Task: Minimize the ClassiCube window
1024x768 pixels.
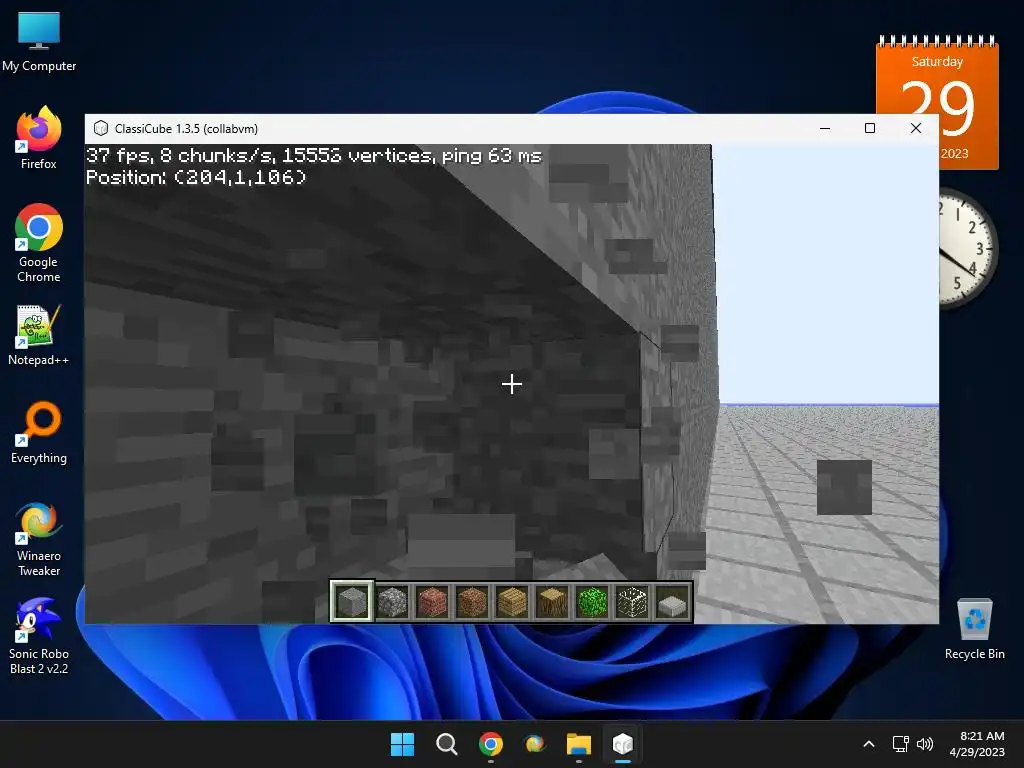Action: [825, 129]
